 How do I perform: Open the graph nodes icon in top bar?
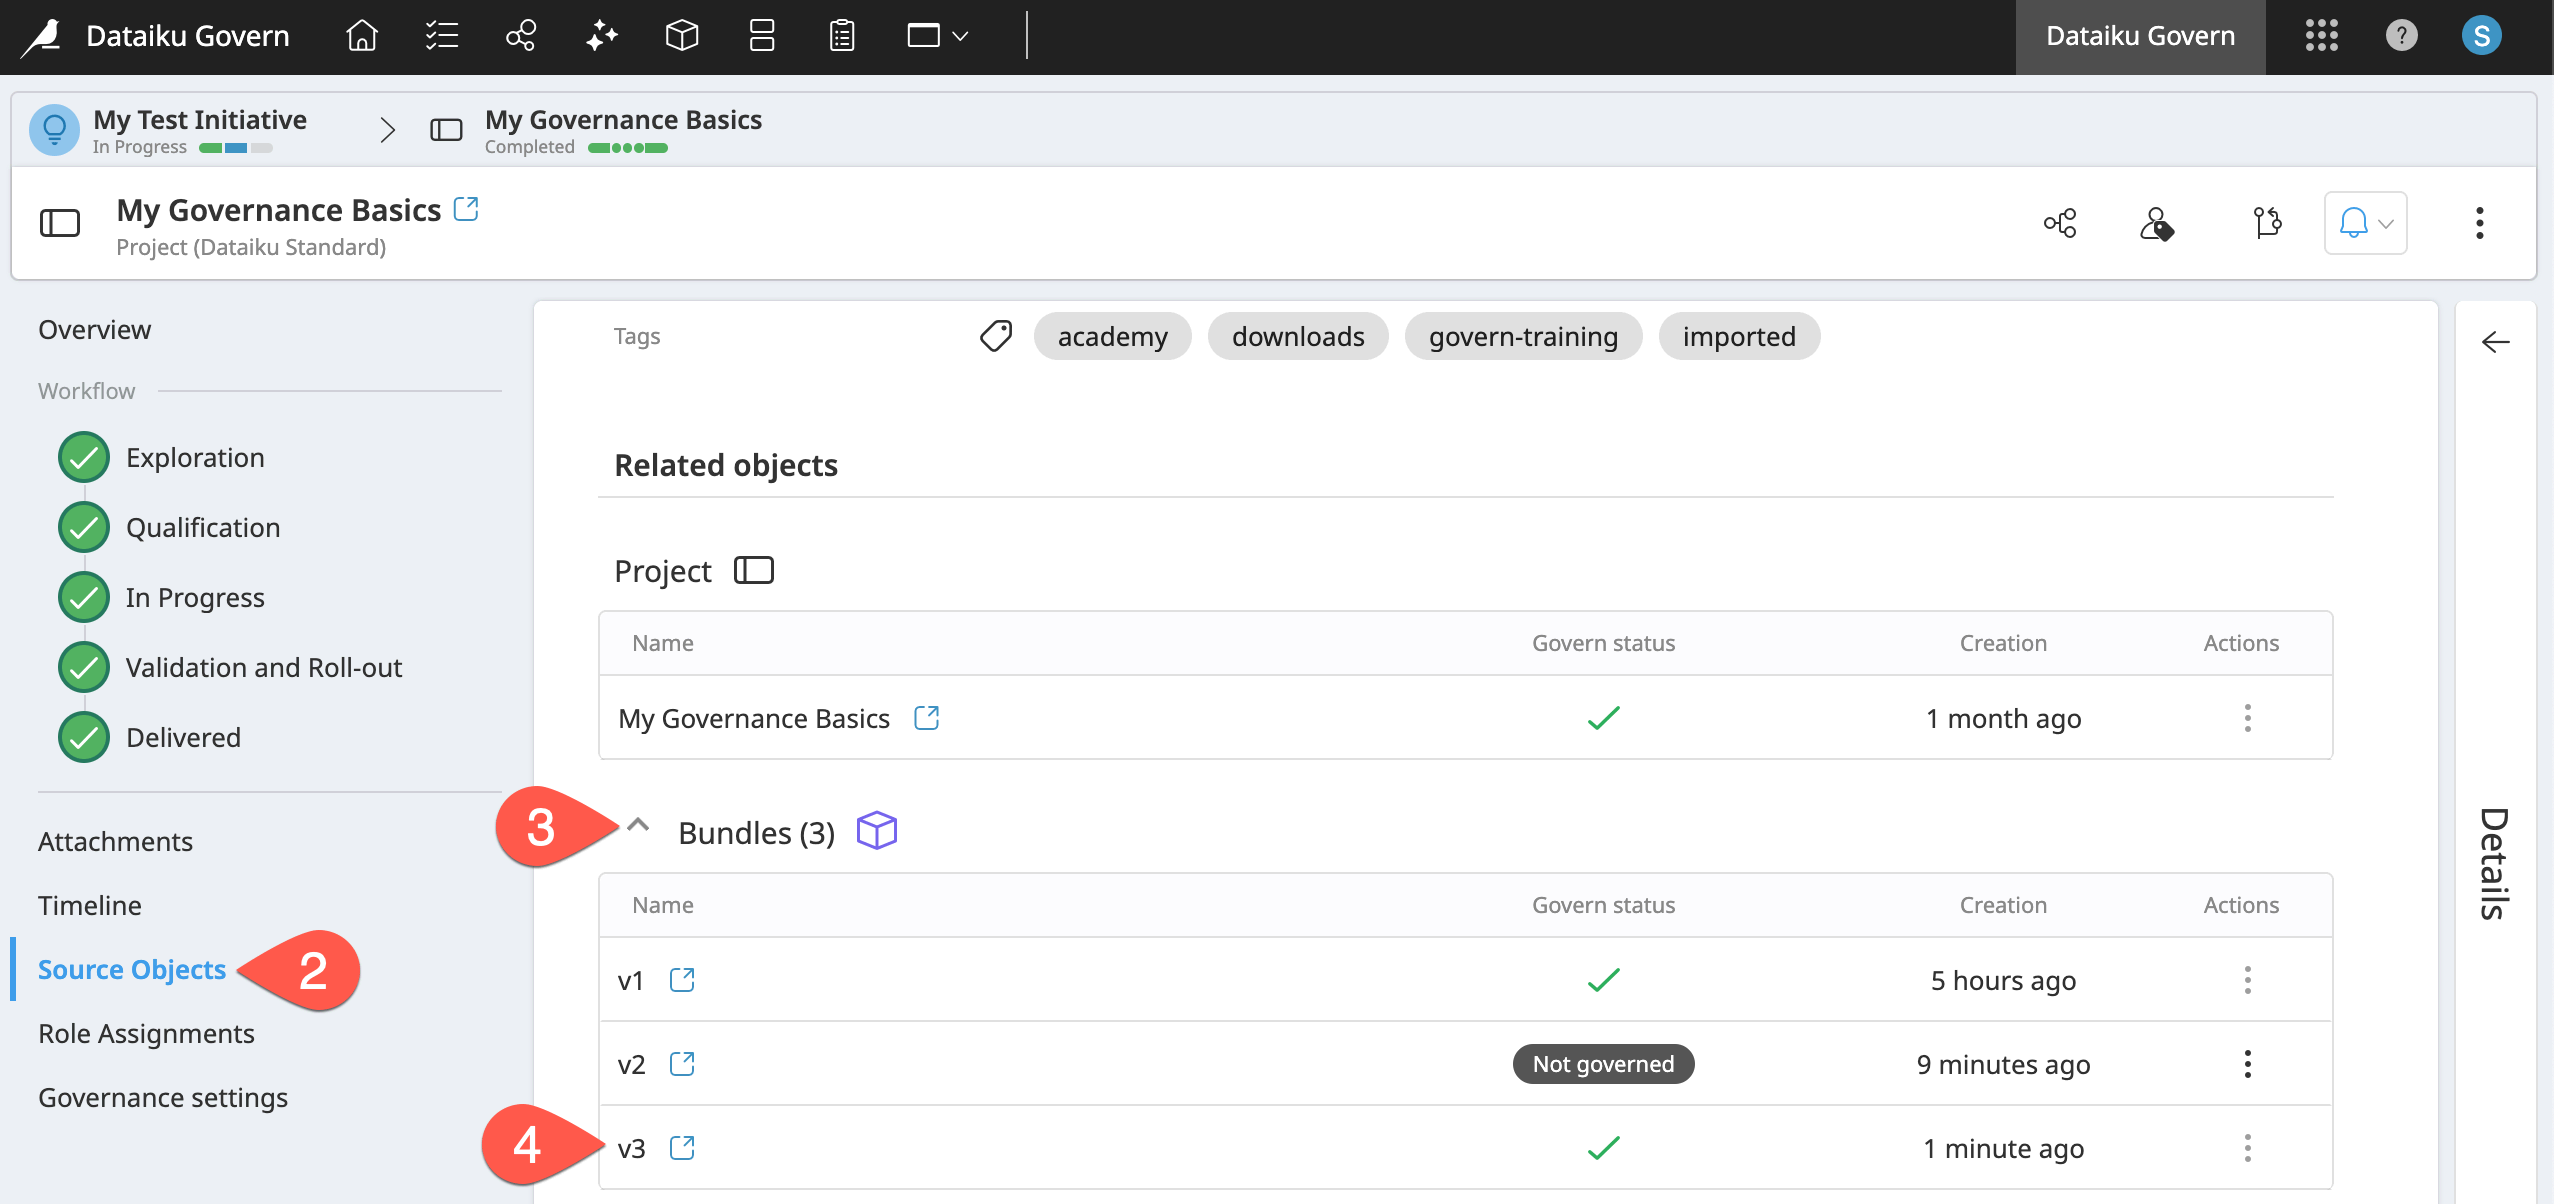tap(521, 36)
